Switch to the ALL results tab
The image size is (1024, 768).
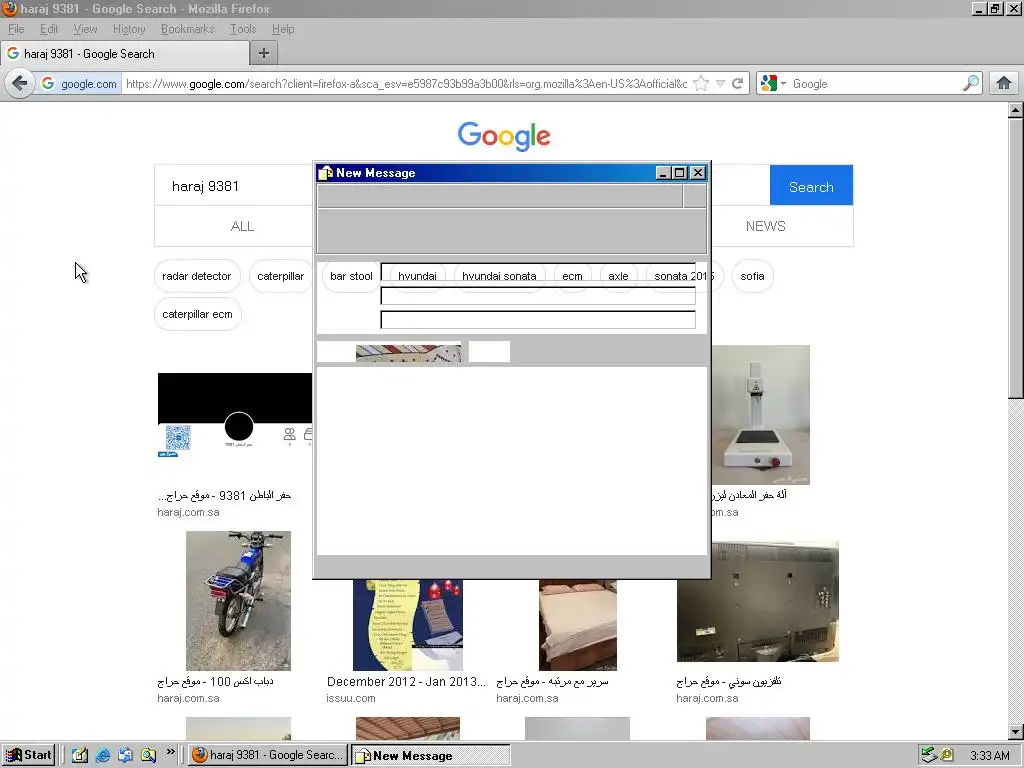[242, 226]
